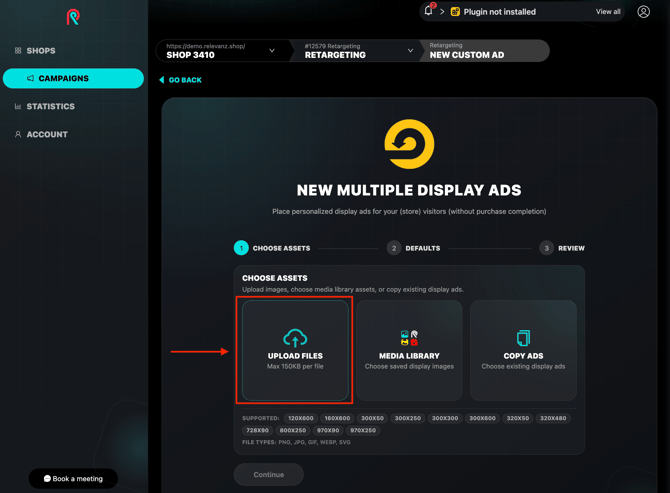Click View all notifications link
Screen dimensions: 670x493
click(x=608, y=12)
